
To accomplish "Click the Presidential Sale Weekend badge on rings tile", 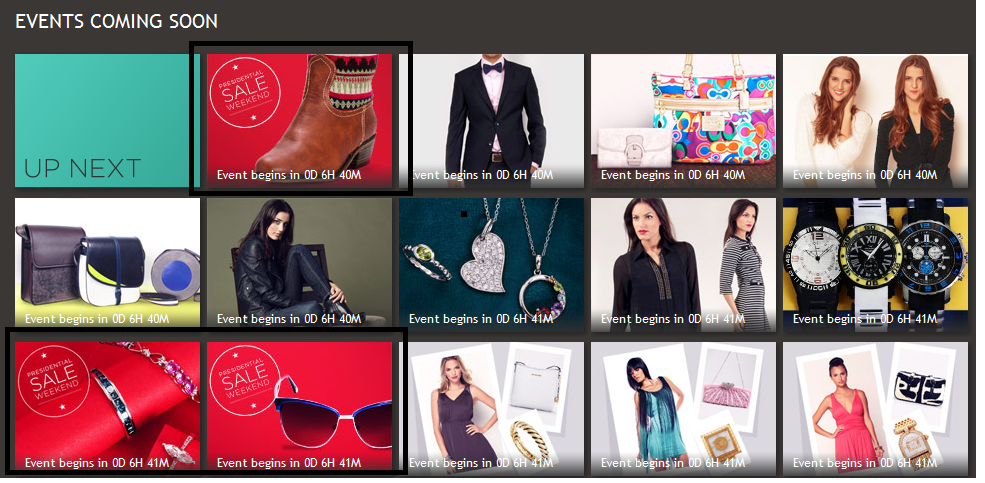I will 53,381.
